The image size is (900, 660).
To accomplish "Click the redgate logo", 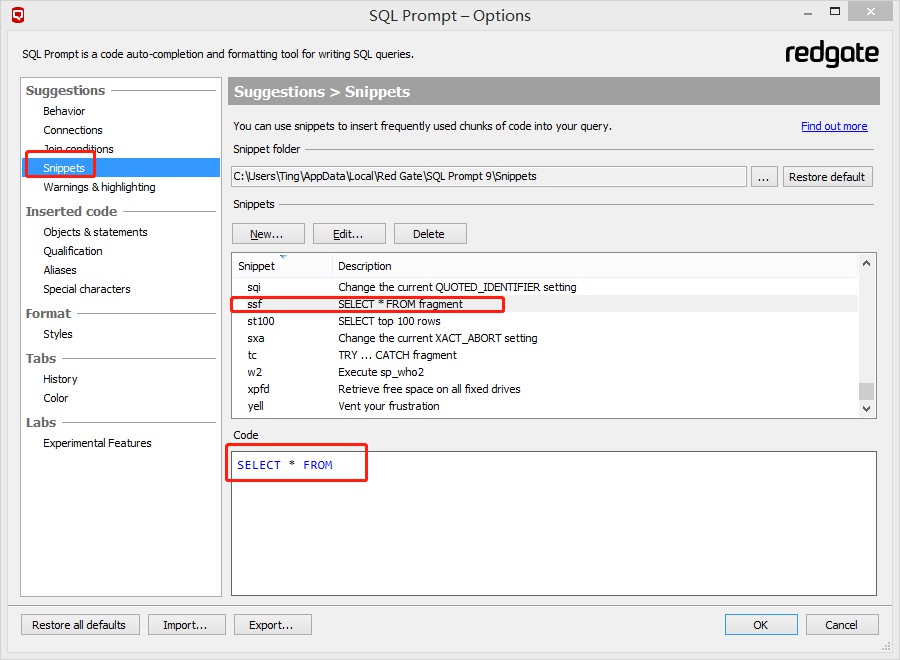I will [831, 54].
